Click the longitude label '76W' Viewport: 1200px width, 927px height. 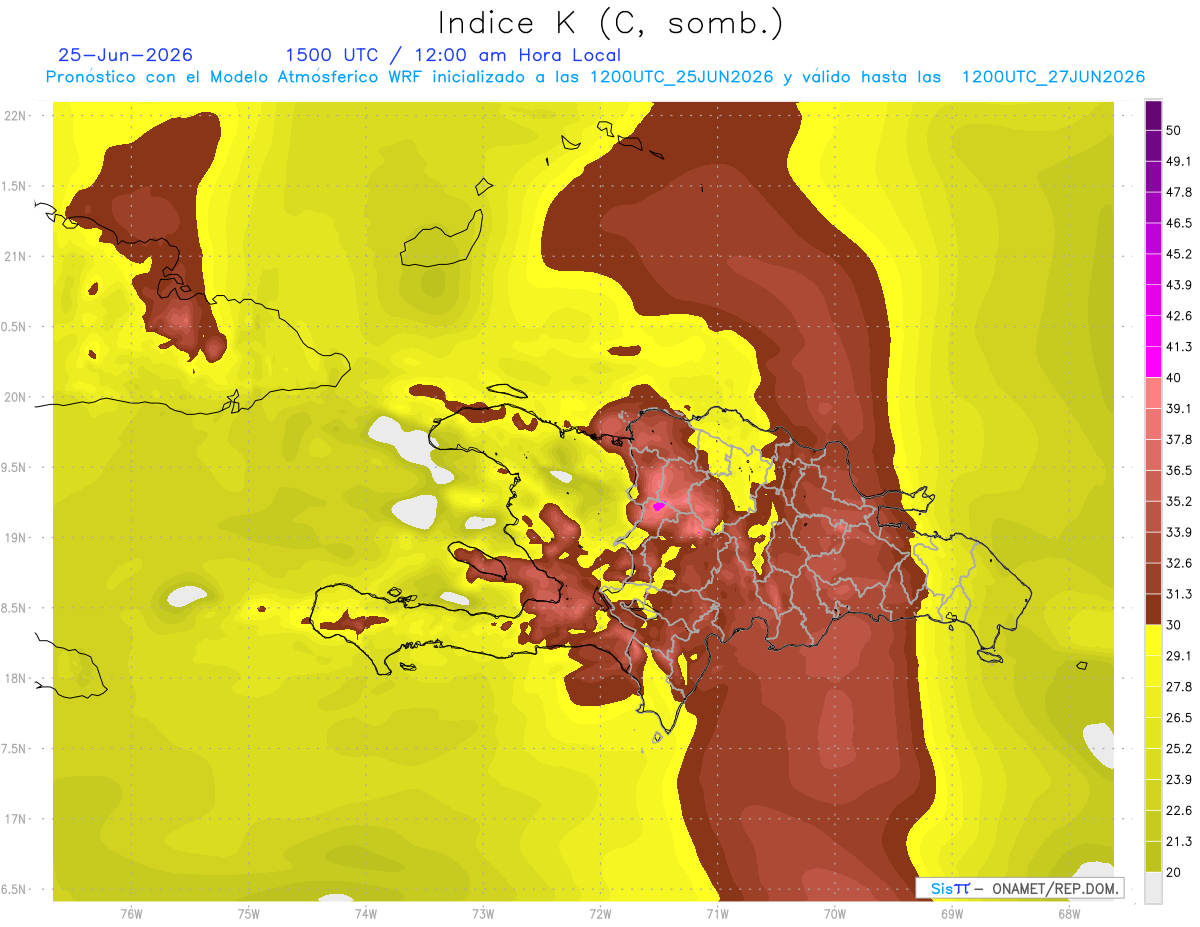click(x=131, y=914)
